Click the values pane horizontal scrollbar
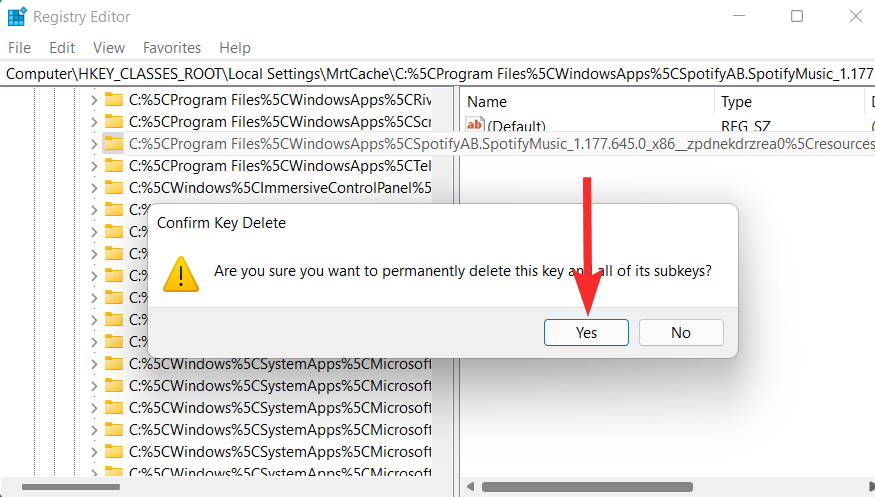 point(586,487)
